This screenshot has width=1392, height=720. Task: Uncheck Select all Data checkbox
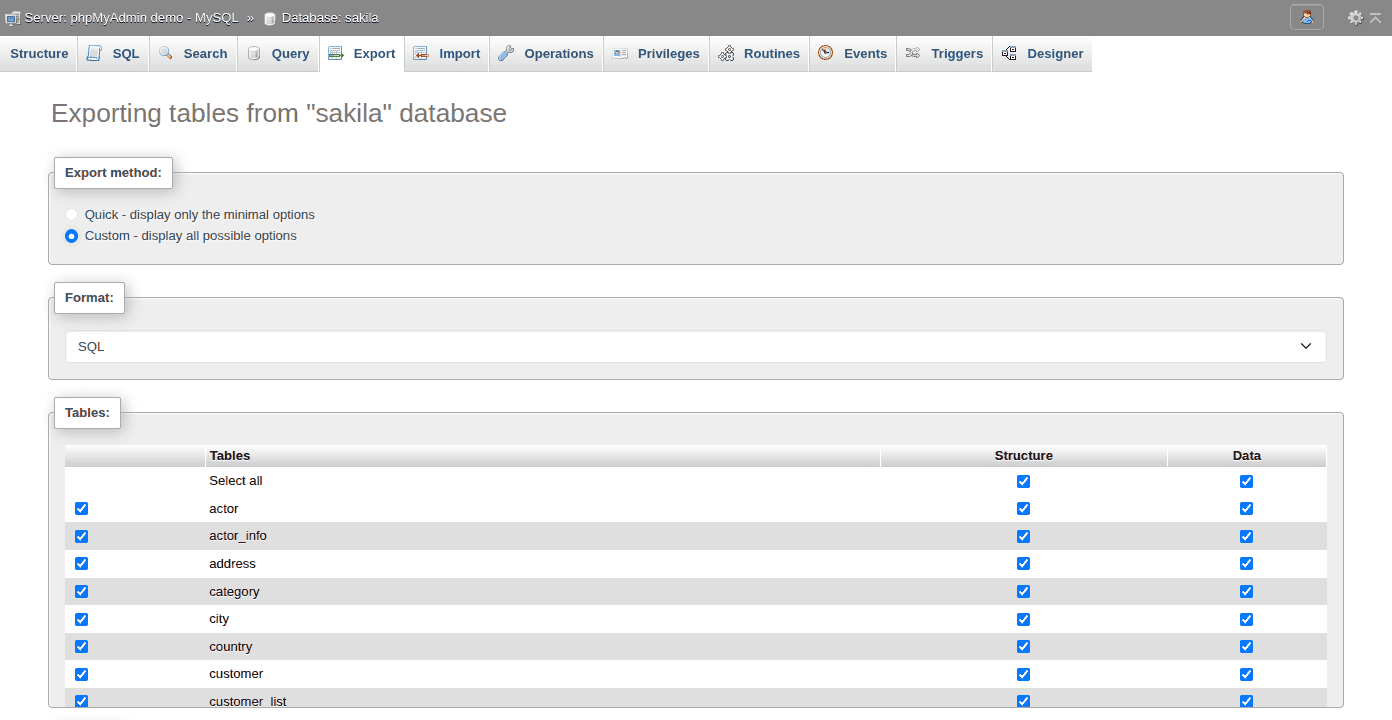[x=1246, y=481]
